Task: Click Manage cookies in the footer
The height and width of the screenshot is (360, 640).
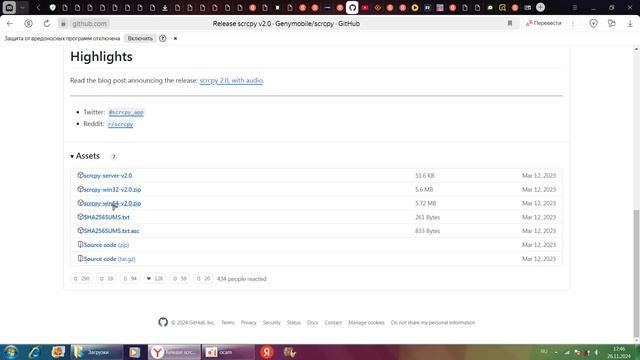Action: point(366,322)
